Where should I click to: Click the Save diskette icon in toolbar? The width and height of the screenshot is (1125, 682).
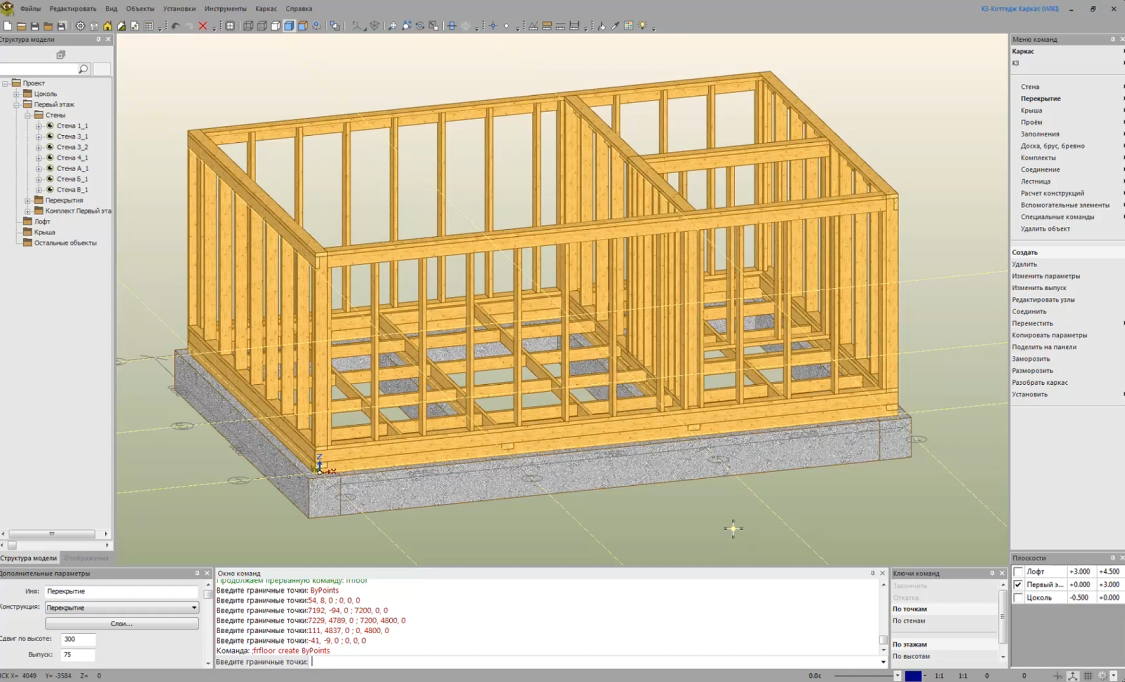pyautogui.click(x=34, y=26)
